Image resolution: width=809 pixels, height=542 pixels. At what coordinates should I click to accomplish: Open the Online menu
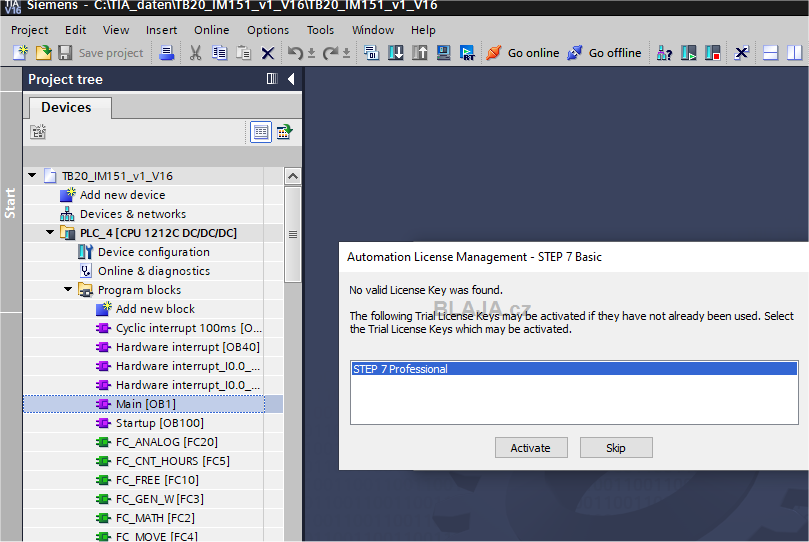coord(212,30)
